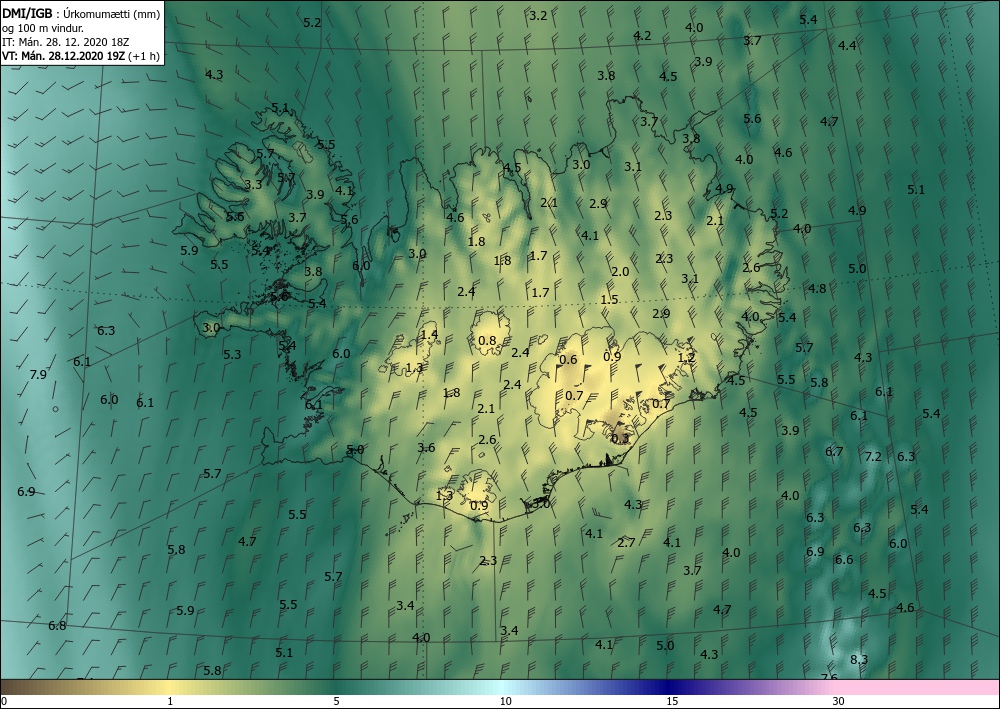Click the map value 6.6

click(x=844, y=559)
